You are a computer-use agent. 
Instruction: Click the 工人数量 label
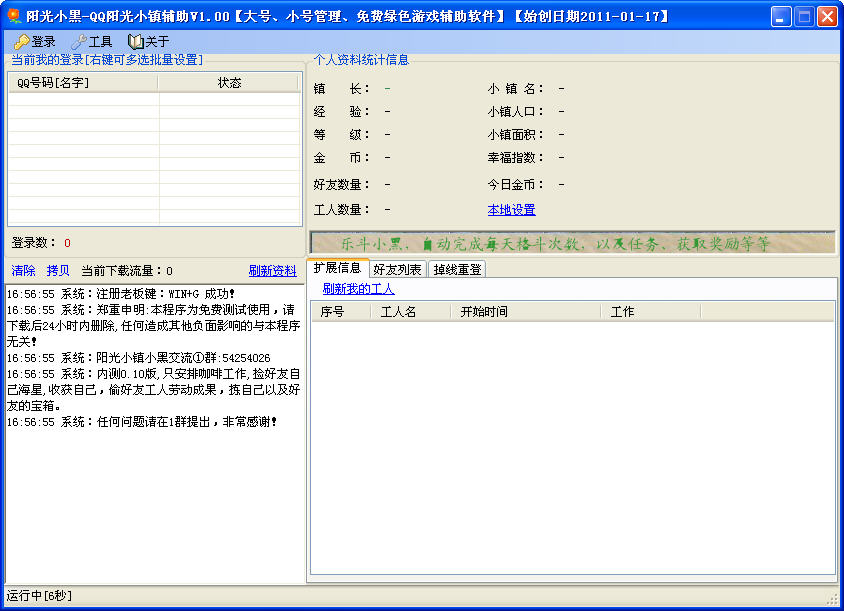coord(341,209)
